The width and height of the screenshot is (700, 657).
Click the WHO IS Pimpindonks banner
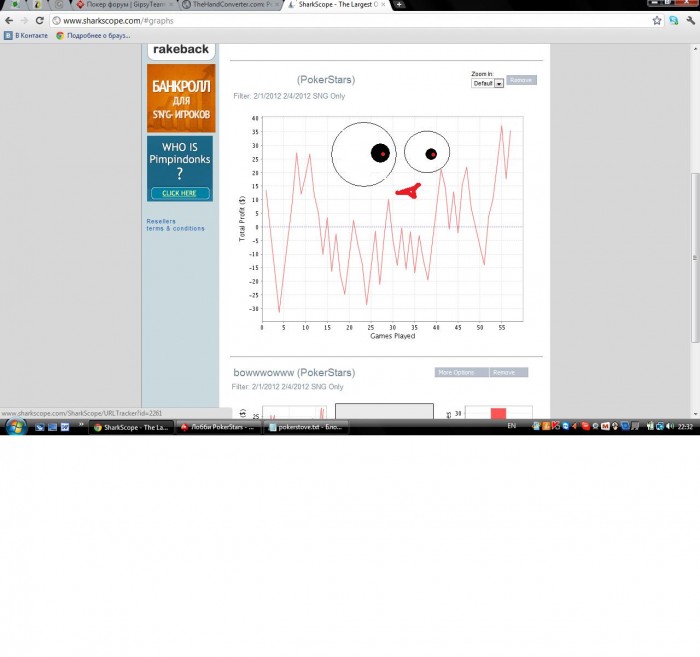click(x=180, y=169)
